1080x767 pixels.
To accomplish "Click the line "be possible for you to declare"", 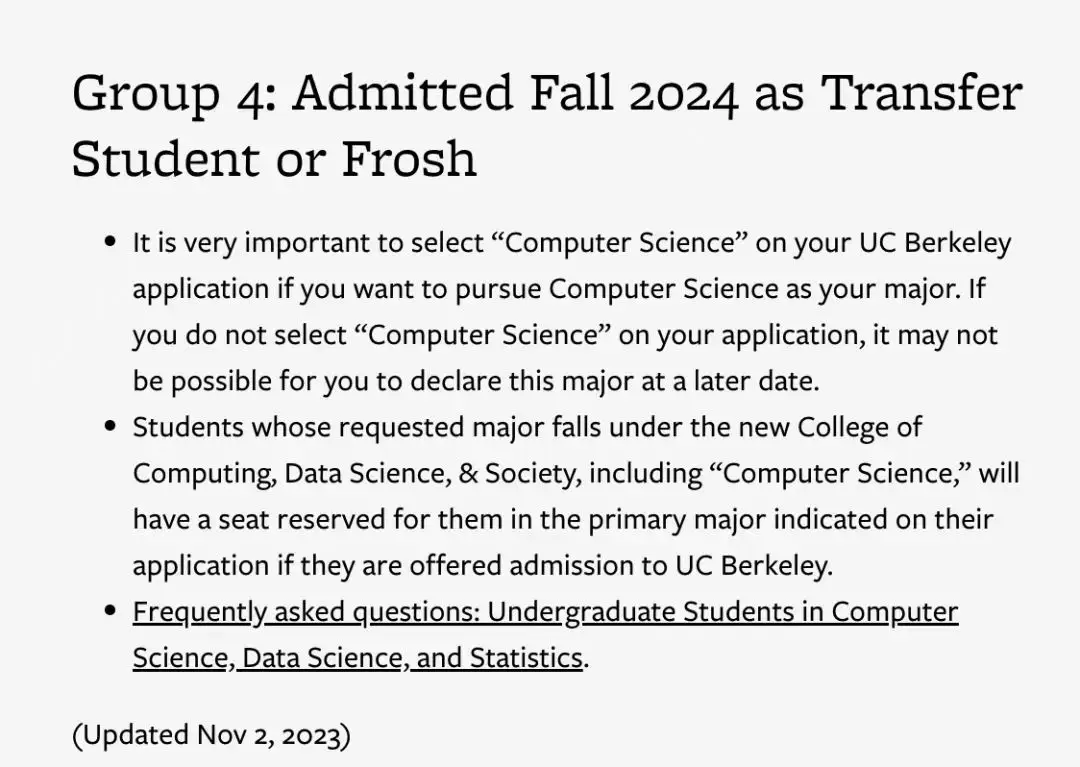I will [475, 381].
